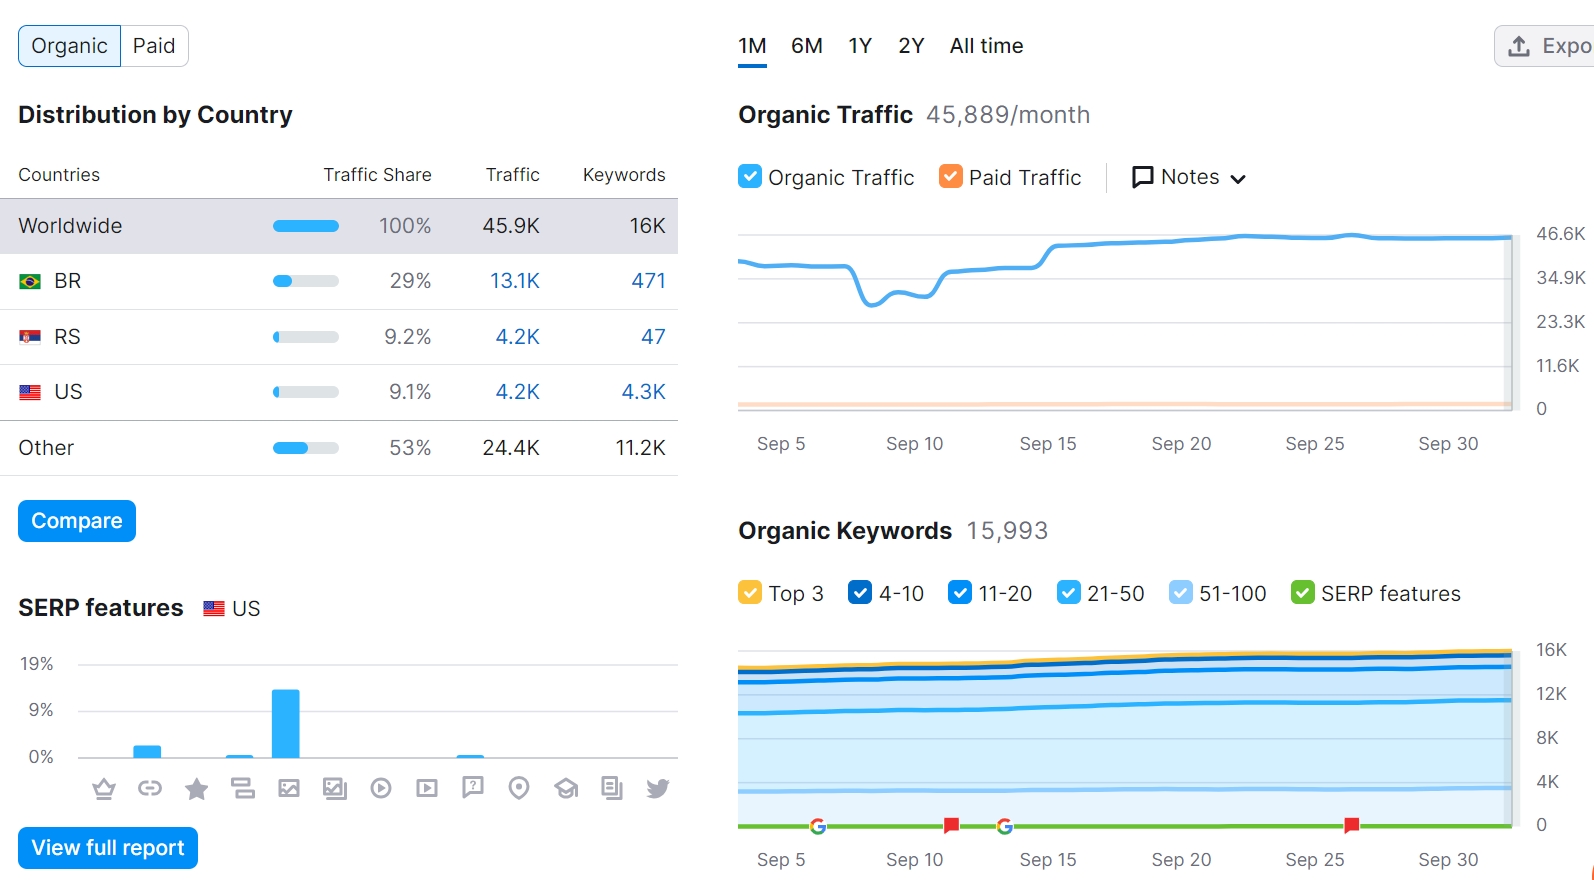Toggle the 11-20 keywords checkbox

click(x=960, y=592)
